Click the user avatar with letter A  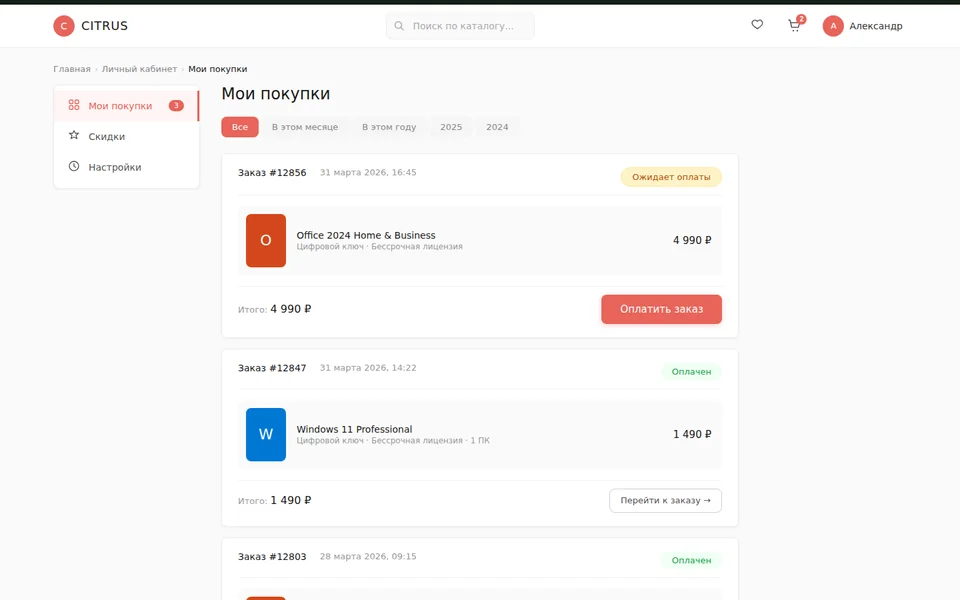833,26
